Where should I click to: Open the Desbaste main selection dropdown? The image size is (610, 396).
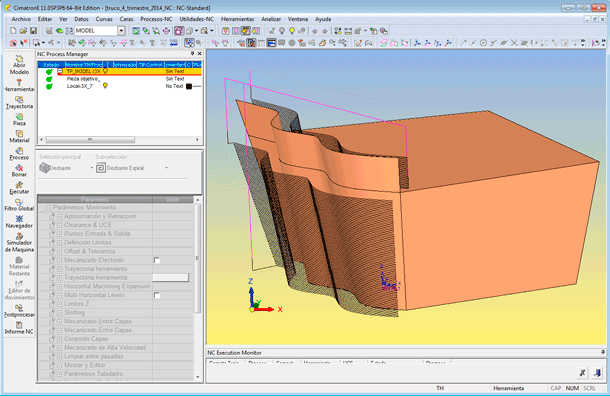pyautogui.click(x=92, y=168)
